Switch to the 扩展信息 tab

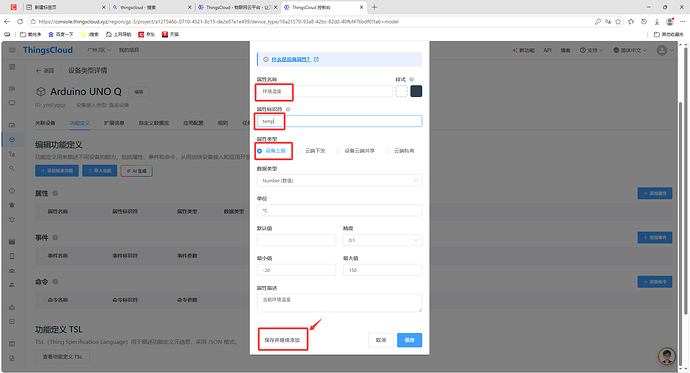[114, 123]
